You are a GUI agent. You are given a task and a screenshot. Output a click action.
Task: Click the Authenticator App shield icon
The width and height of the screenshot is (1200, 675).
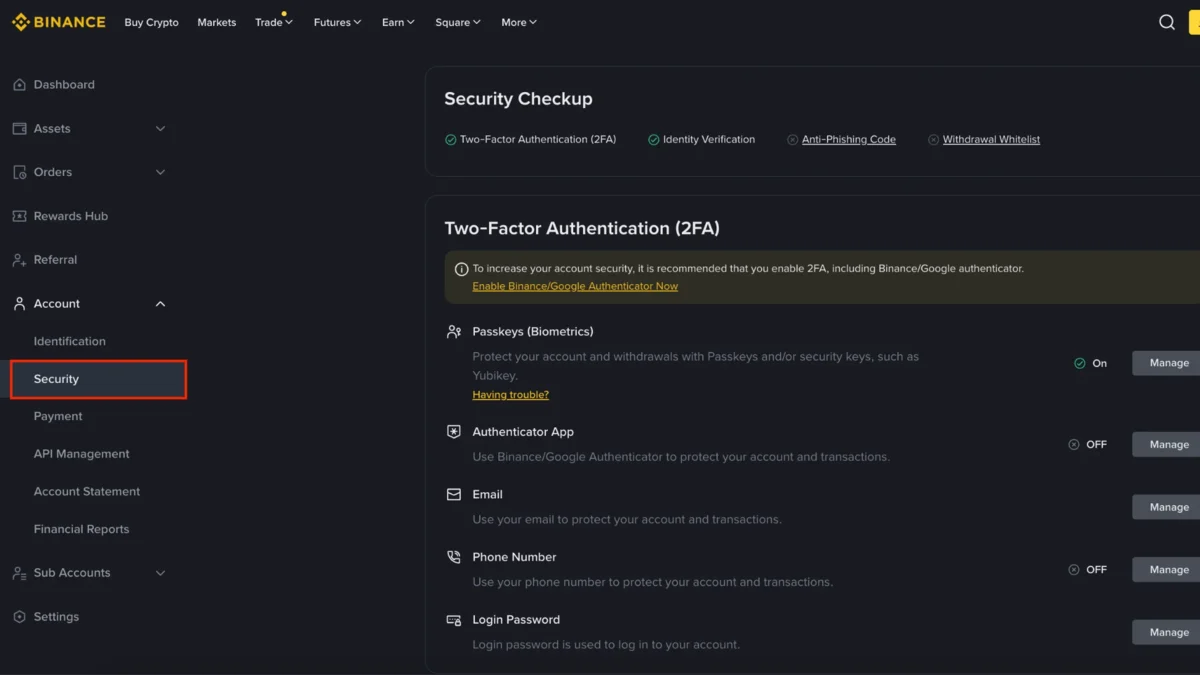point(454,432)
